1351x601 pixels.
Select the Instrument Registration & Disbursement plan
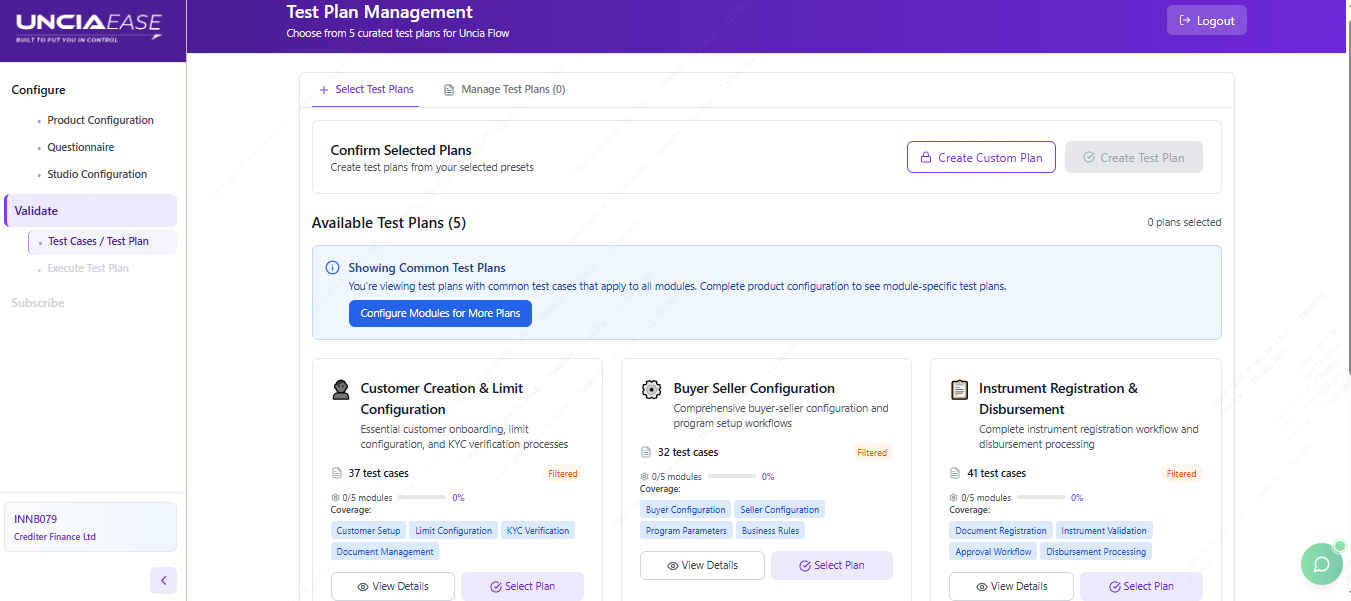pos(1141,586)
